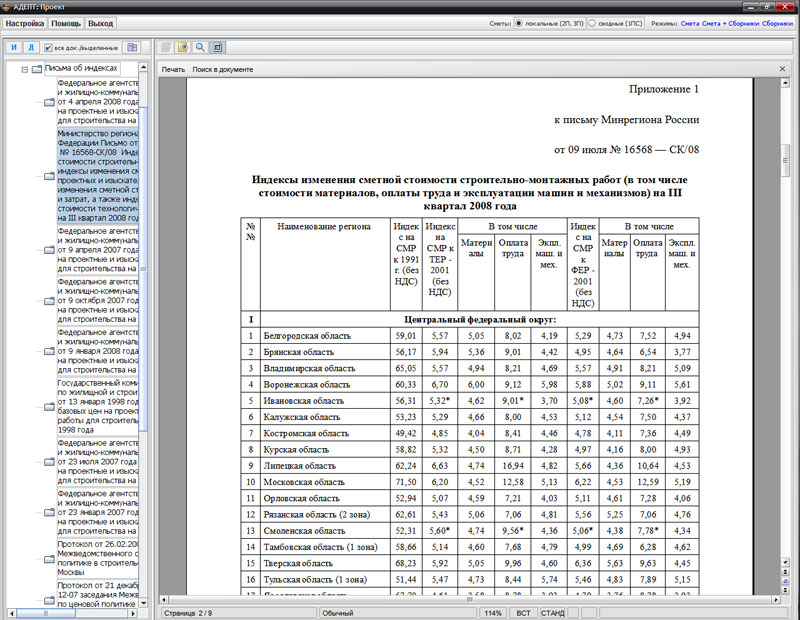Click the magnifying glass search icon
The width and height of the screenshot is (800, 620).
(x=201, y=47)
